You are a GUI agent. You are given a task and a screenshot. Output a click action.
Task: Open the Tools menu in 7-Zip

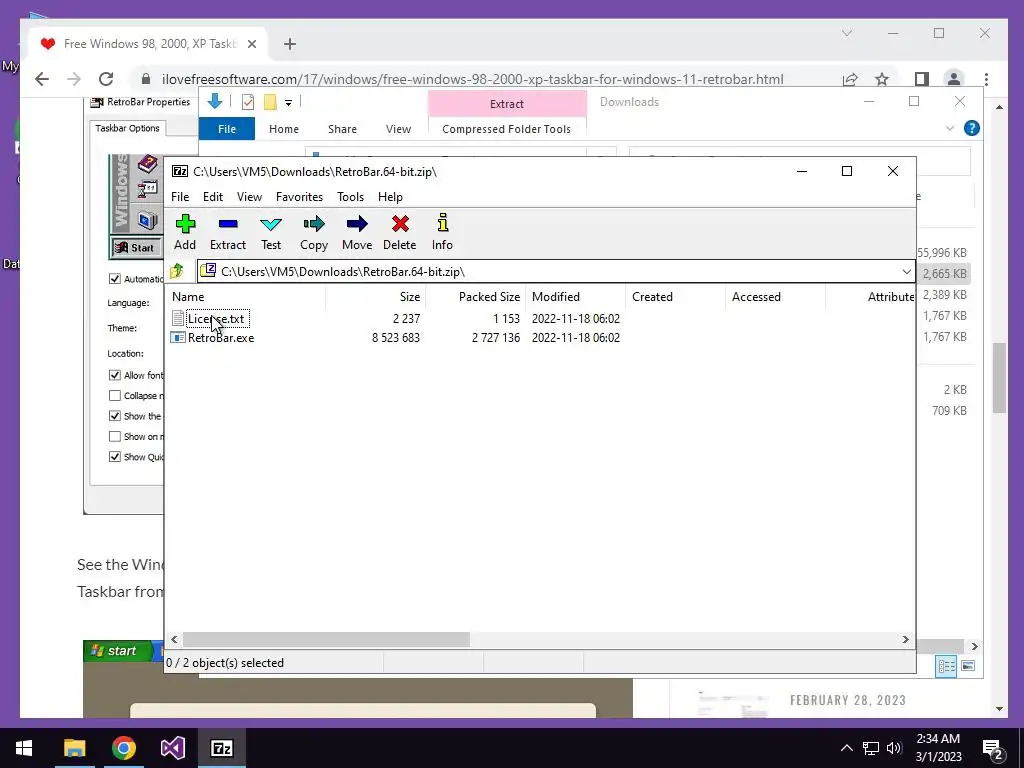click(350, 197)
